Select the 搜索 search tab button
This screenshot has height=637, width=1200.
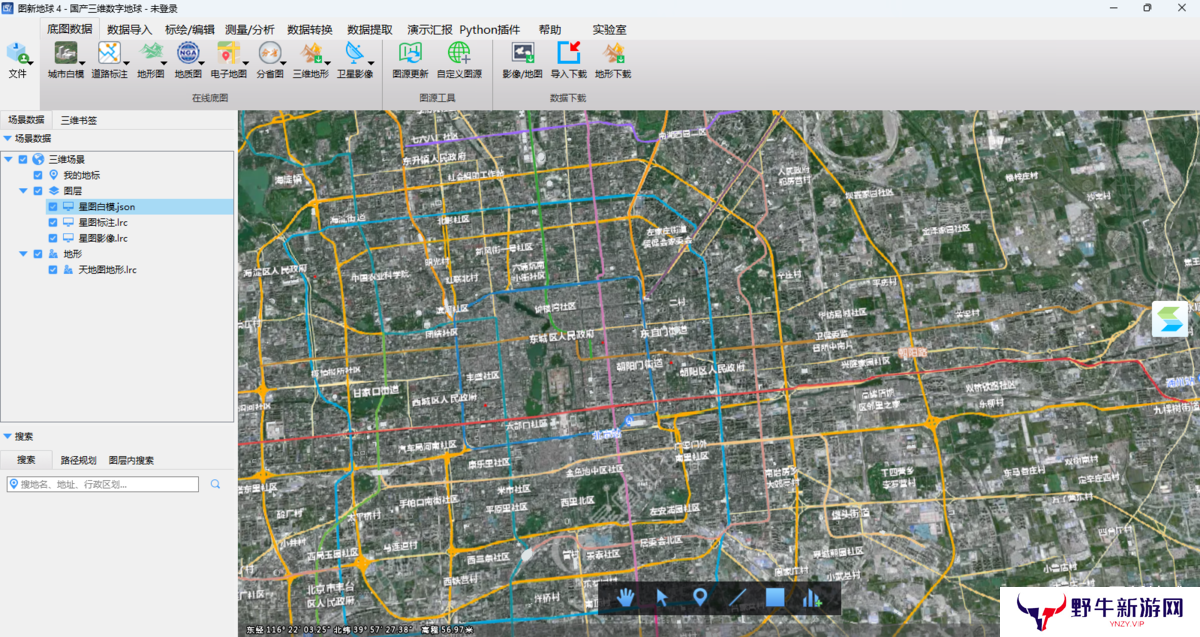click(x=26, y=460)
